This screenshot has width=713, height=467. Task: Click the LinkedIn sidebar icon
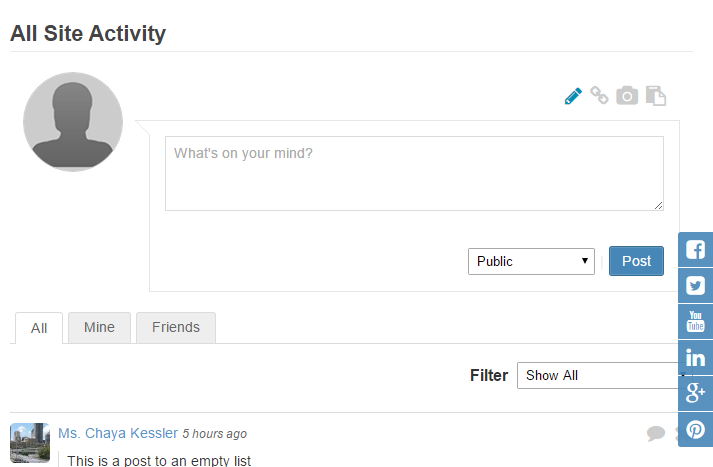click(x=696, y=358)
